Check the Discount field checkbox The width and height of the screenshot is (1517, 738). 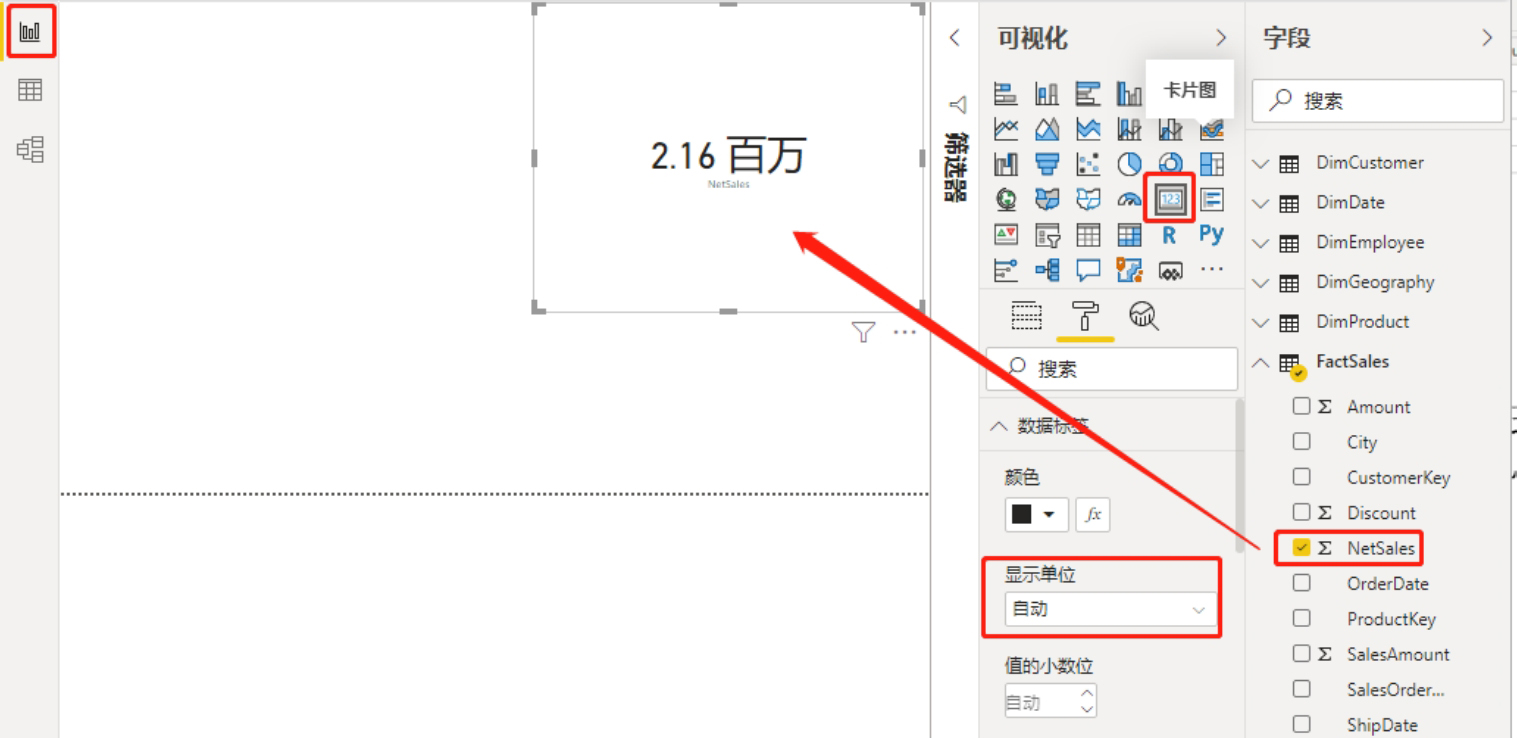point(1301,512)
